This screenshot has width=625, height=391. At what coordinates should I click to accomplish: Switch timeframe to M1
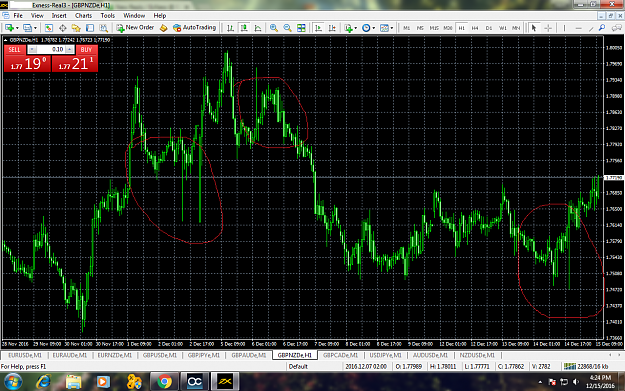tap(406, 28)
